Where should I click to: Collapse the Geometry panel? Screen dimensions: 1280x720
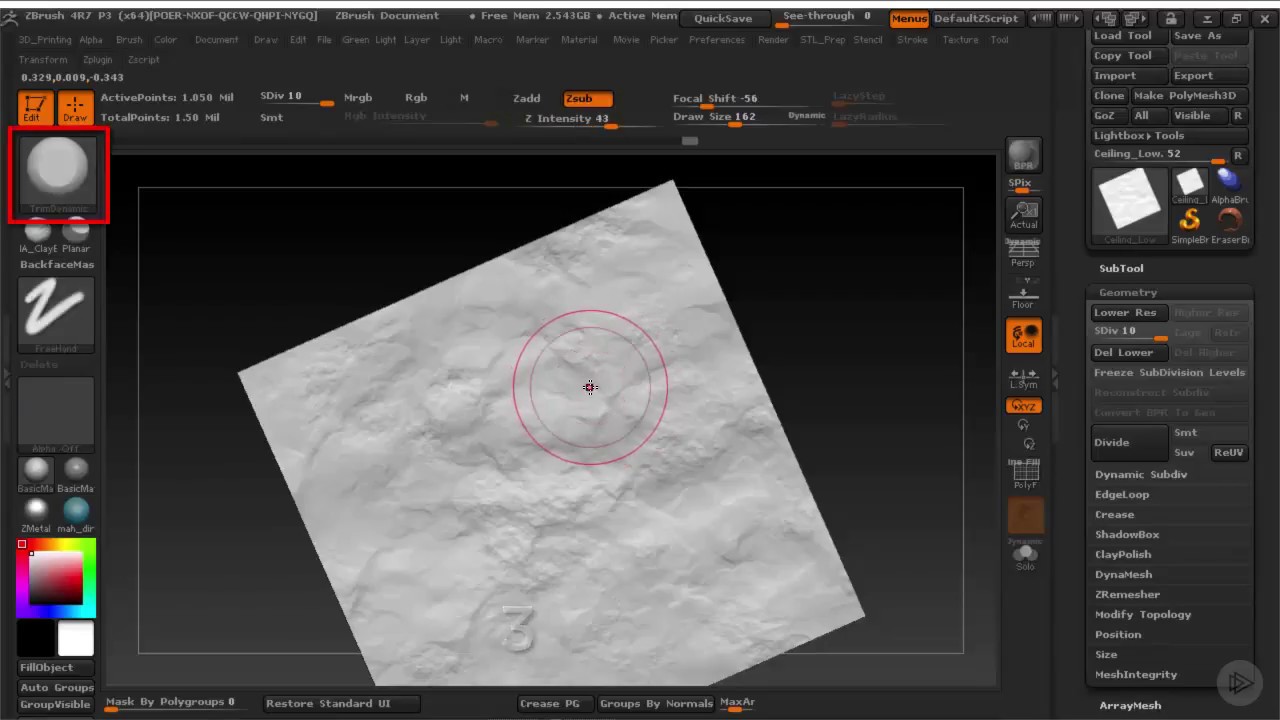coord(1128,293)
